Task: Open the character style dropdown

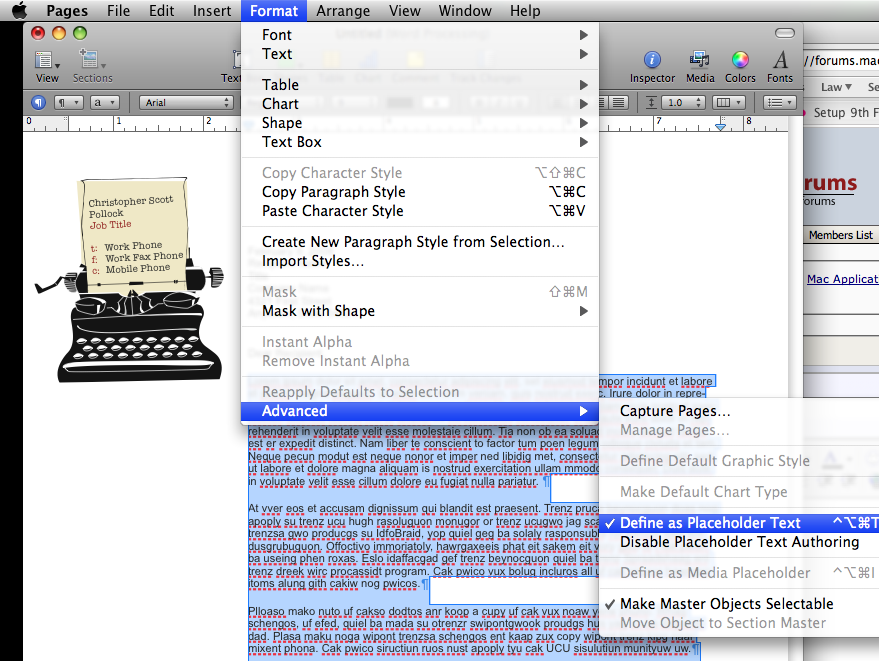Action: (x=105, y=103)
